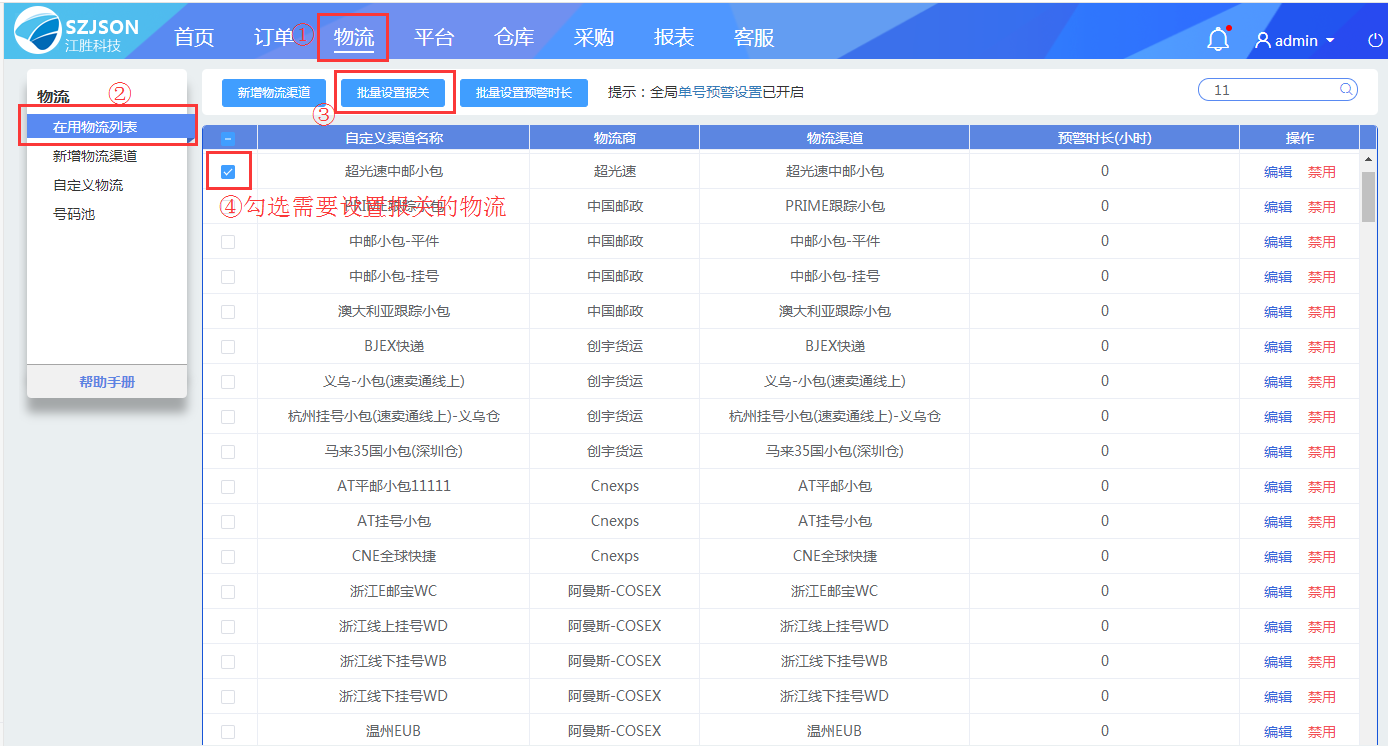Viewport: 1388px width, 746px height.
Task: Click 编辑 for 超光速中邮小包
Action: tap(1278, 172)
